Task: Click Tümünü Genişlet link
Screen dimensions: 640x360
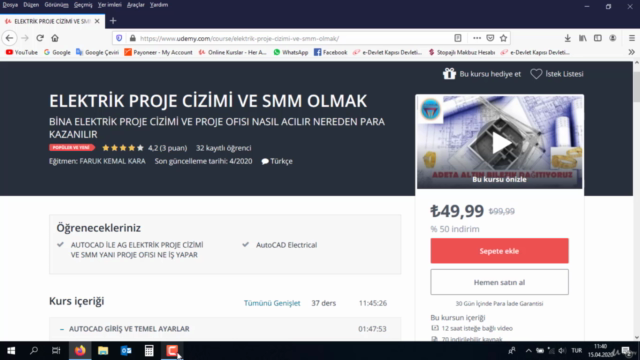Action: click(x=272, y=303)
